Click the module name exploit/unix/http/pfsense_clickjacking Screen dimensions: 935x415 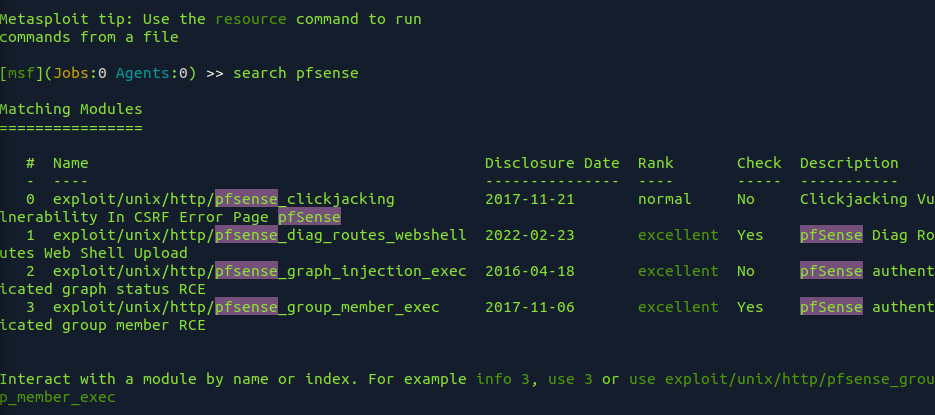point(224,199)
